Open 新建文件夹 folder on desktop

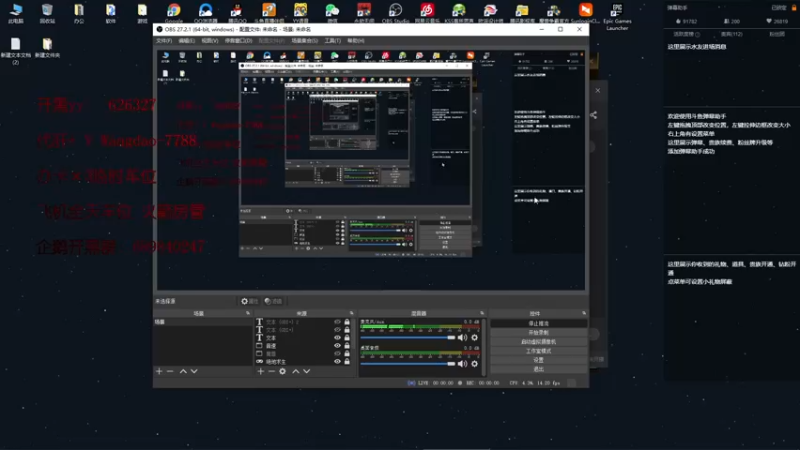tap(47, 48)
